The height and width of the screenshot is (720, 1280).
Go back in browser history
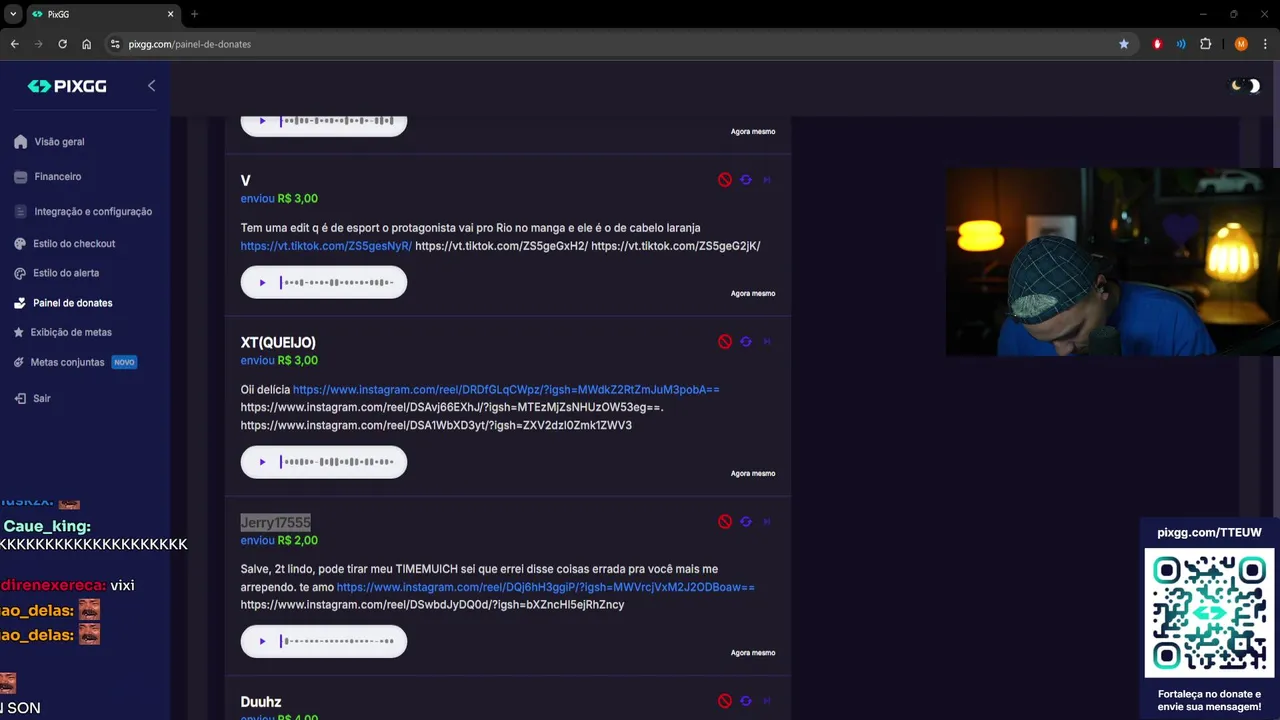pyautogui.click(x=15, y=44)
